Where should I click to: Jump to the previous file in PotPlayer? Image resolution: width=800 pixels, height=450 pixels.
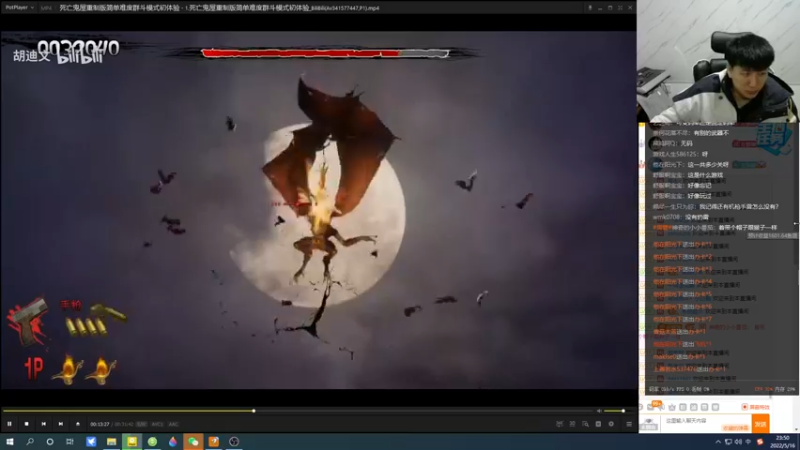coord(44,424)
